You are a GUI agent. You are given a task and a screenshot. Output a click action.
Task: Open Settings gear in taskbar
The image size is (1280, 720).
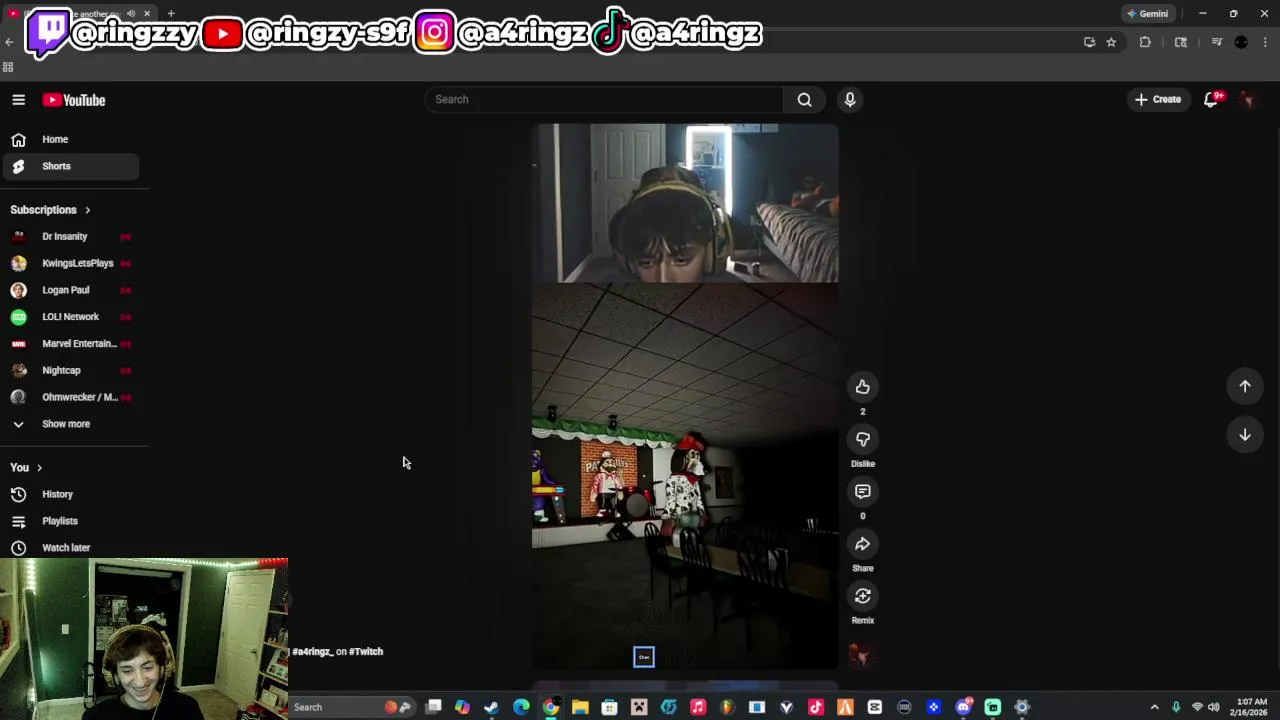tap(1022, 707)
